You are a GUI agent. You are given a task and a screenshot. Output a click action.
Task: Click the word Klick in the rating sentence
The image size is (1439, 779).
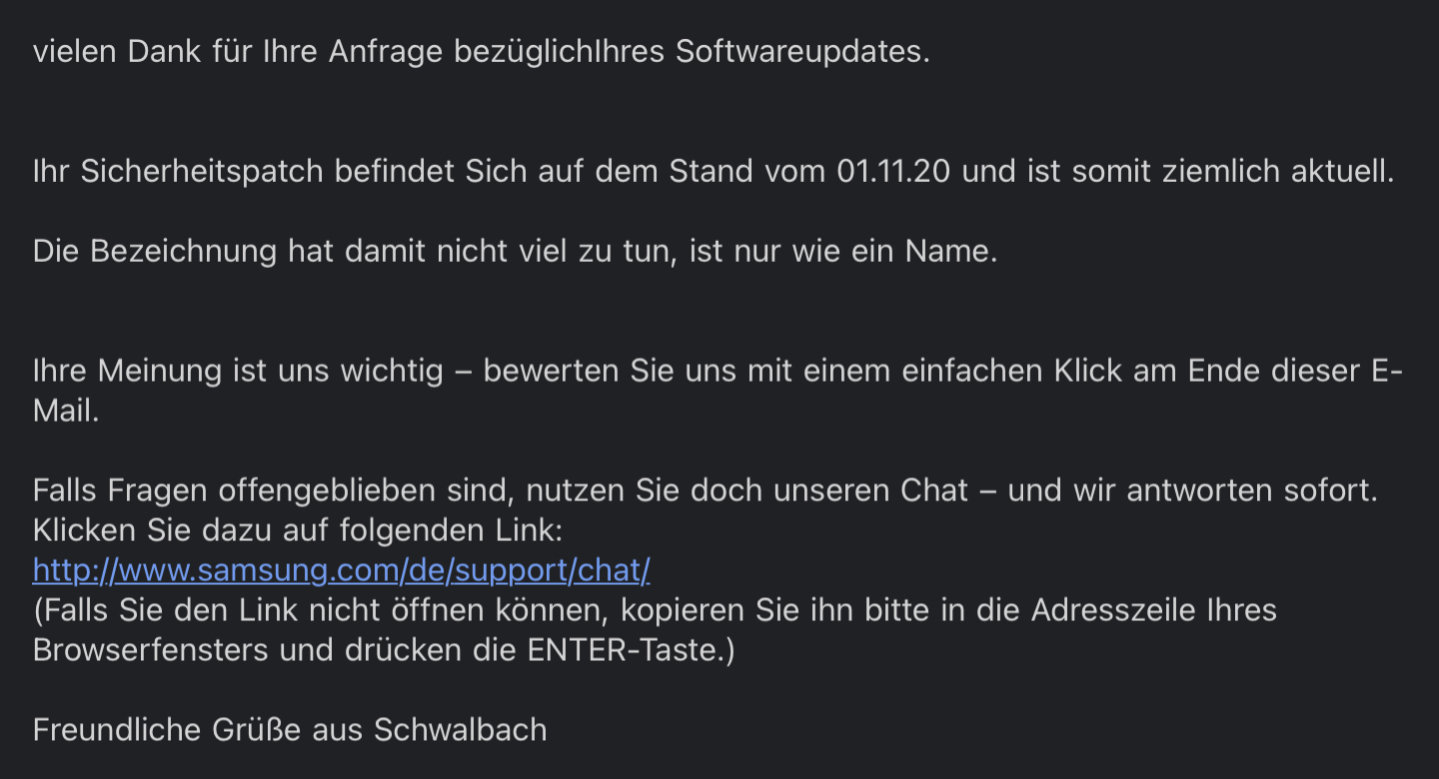(1085, 371)
